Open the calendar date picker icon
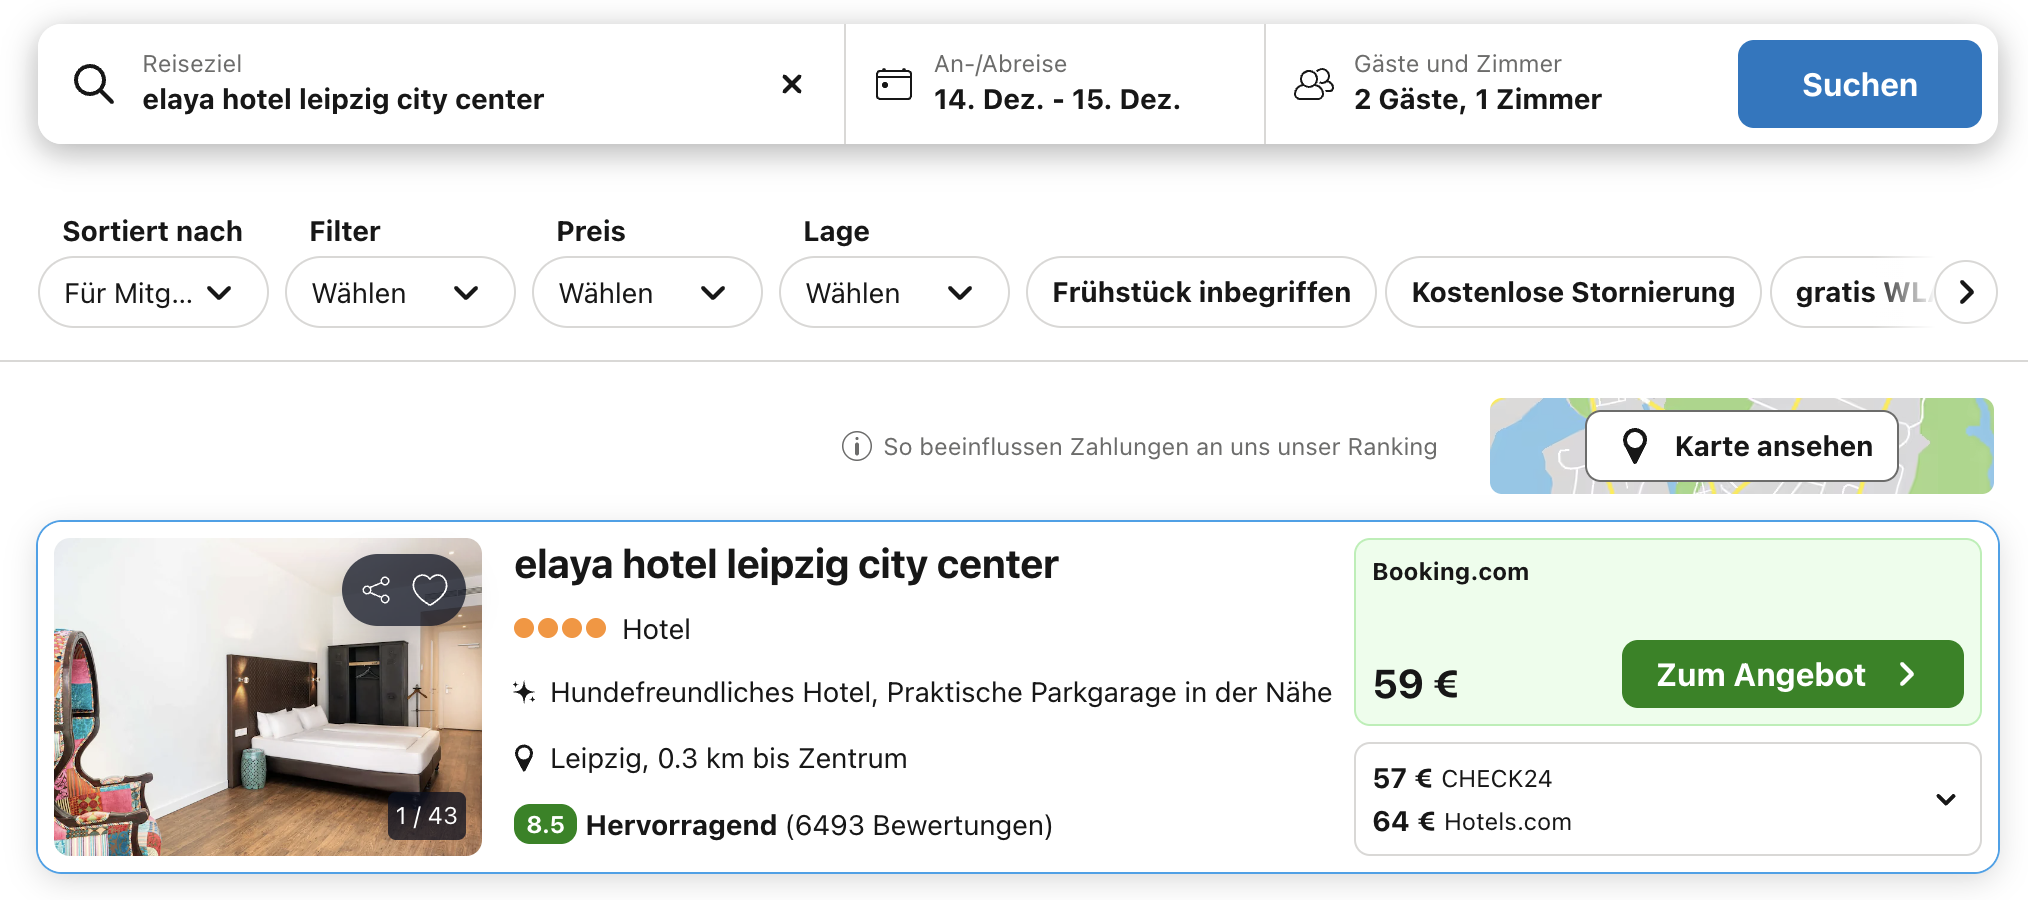 coord(893,84)
